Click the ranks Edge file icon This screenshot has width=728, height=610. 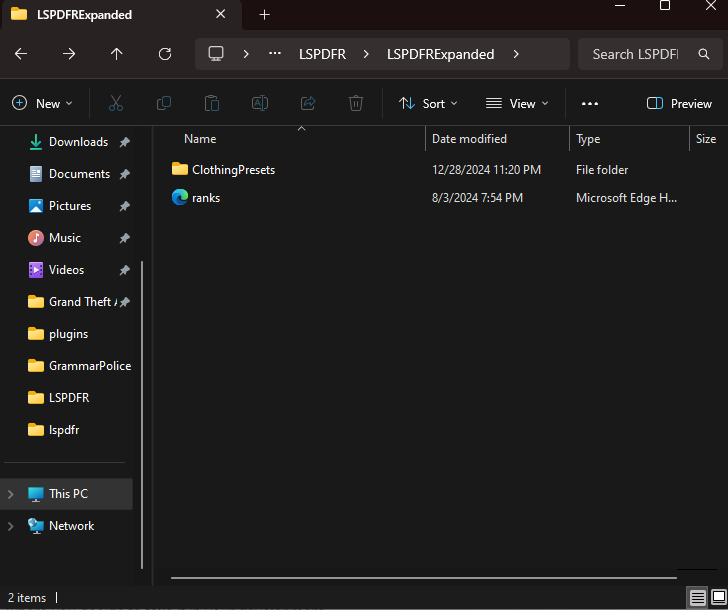pyautogui.click(x=180, y=197)
